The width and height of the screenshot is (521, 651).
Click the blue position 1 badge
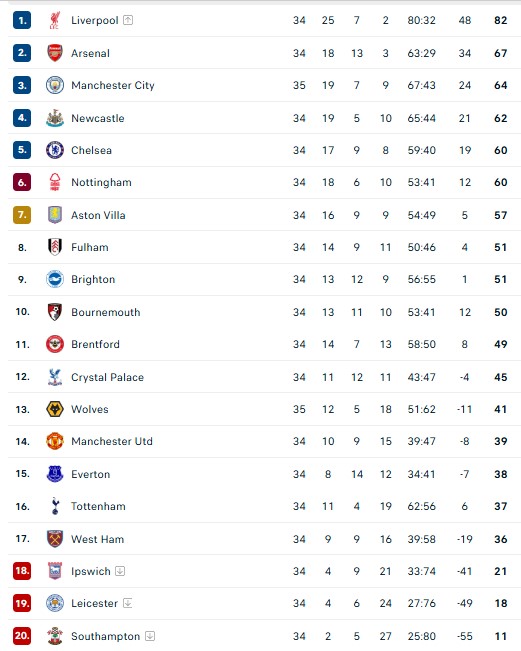coord(22,20)
